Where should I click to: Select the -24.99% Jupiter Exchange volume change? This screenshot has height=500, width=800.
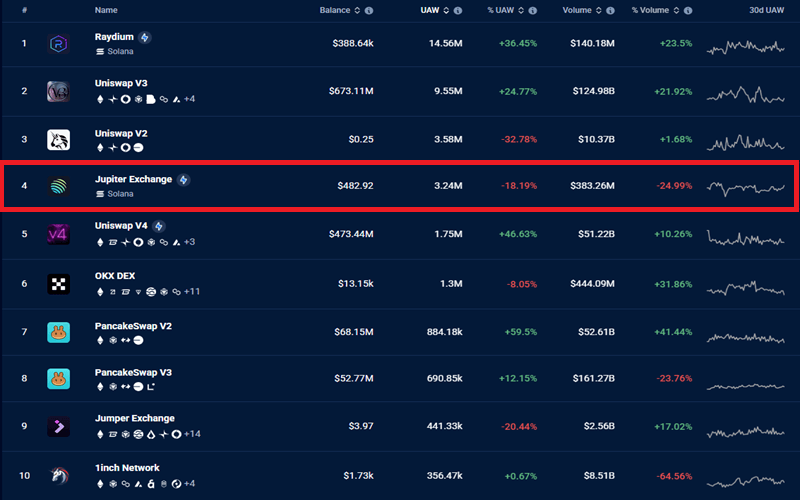tap(674, 186)
